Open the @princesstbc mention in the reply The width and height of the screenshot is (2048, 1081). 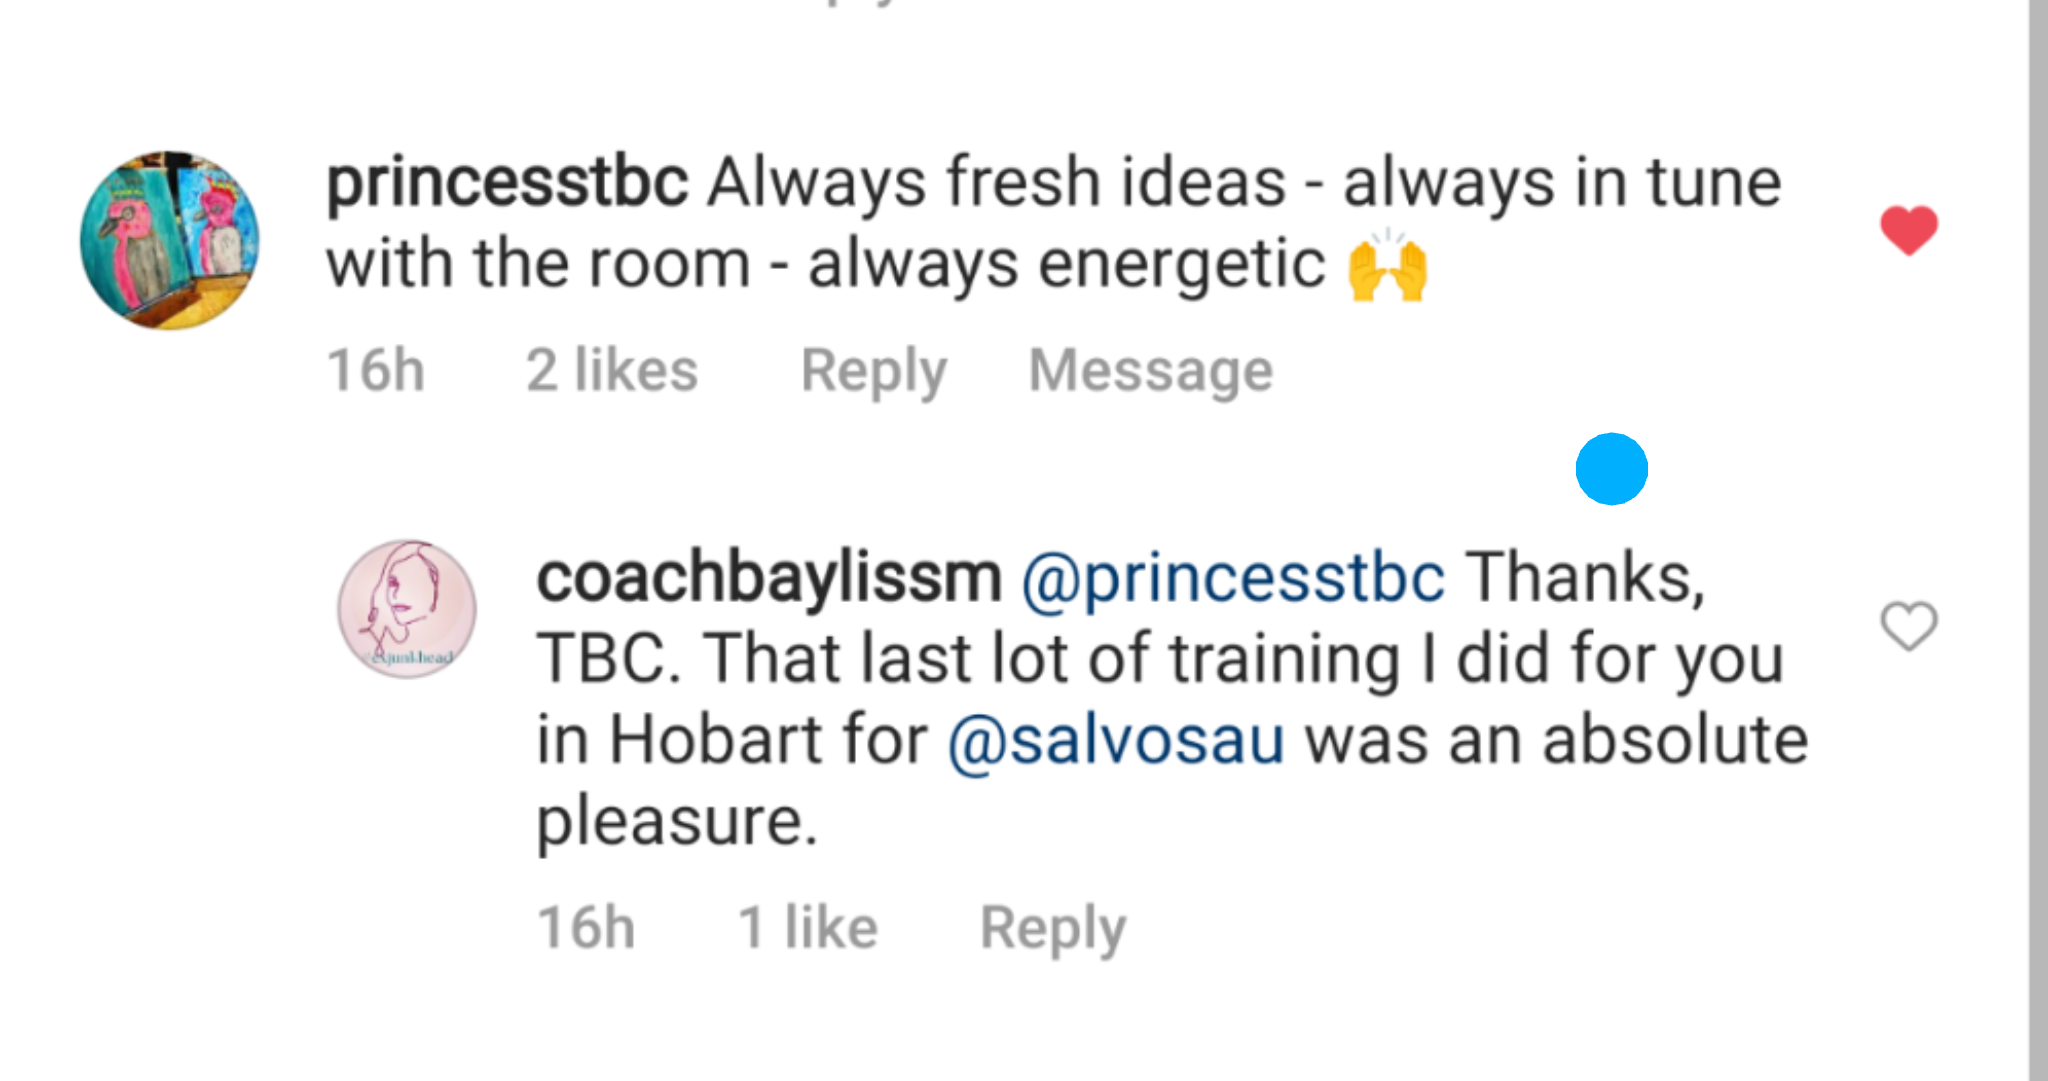click(x=1232, y=578)
